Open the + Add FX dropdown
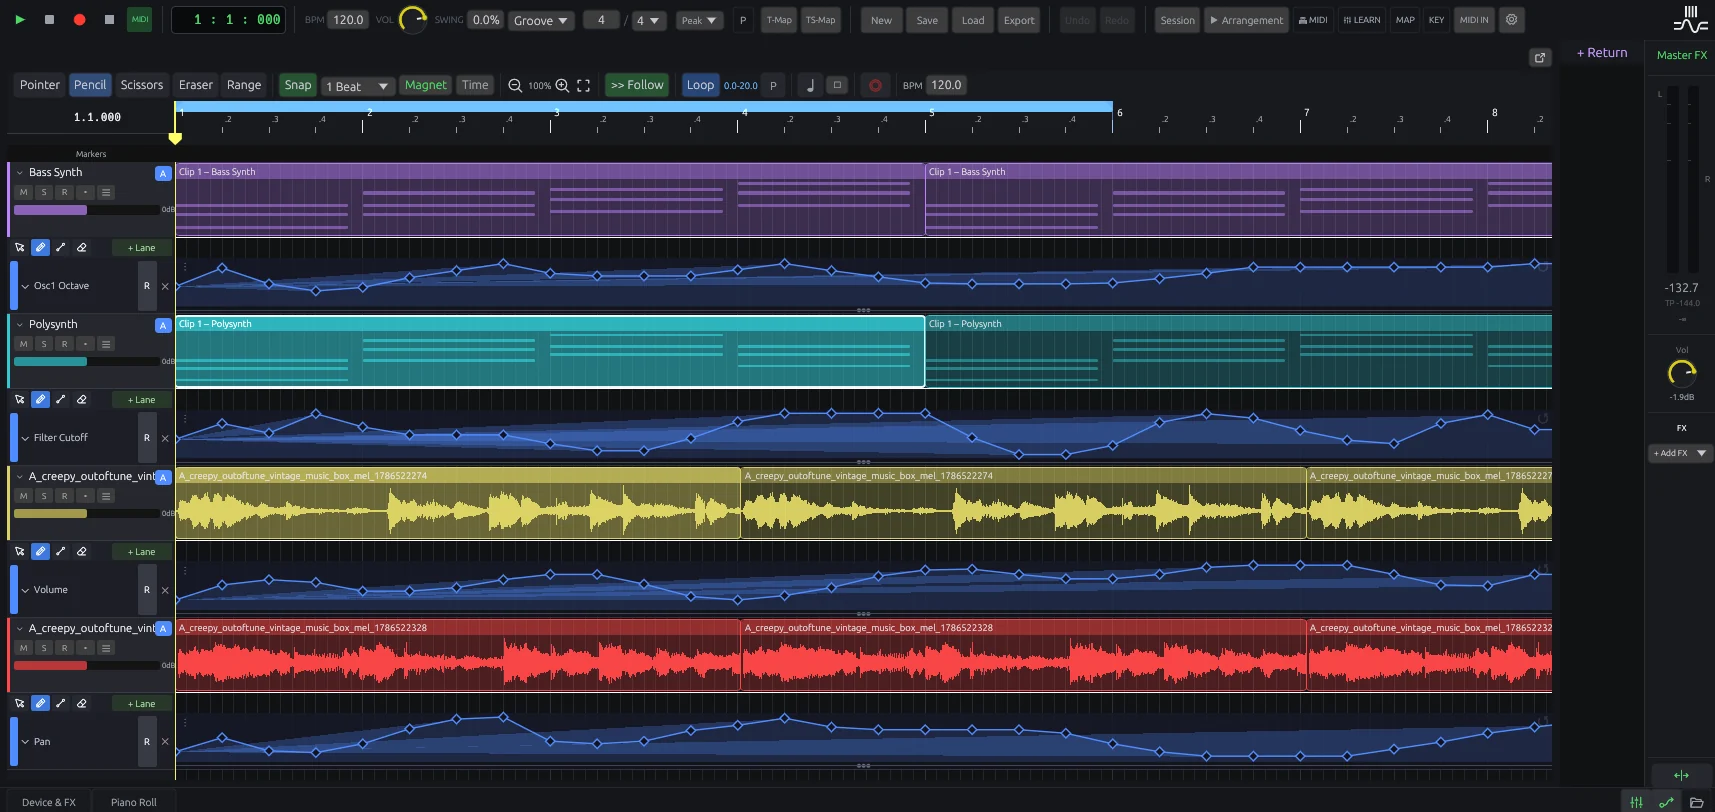This screenshot has width=1715, height=812. 1680,453
